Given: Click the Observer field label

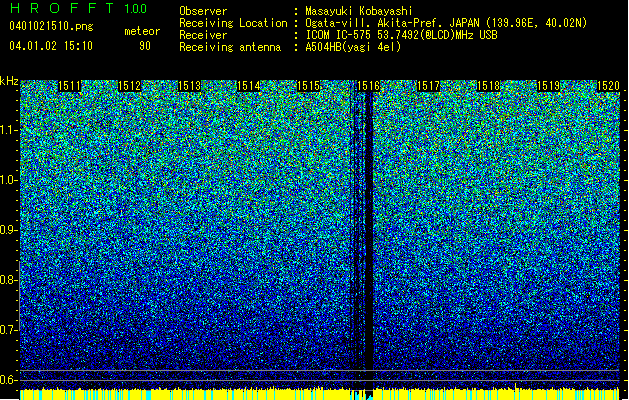Looking at the screenshot, I should [203, 11].
